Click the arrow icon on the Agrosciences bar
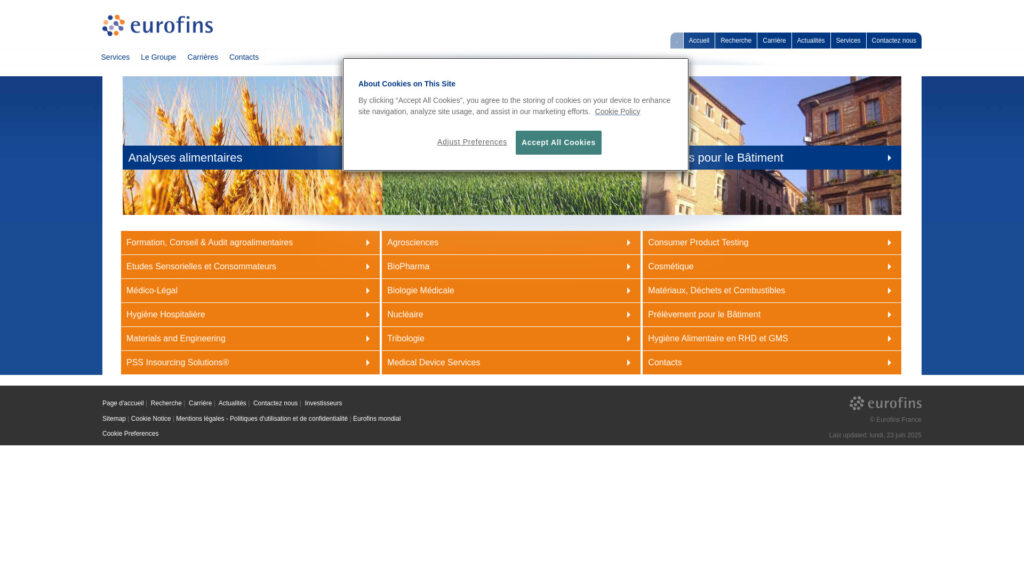This screenshot has height=576, width=1024. pos(628,242)
